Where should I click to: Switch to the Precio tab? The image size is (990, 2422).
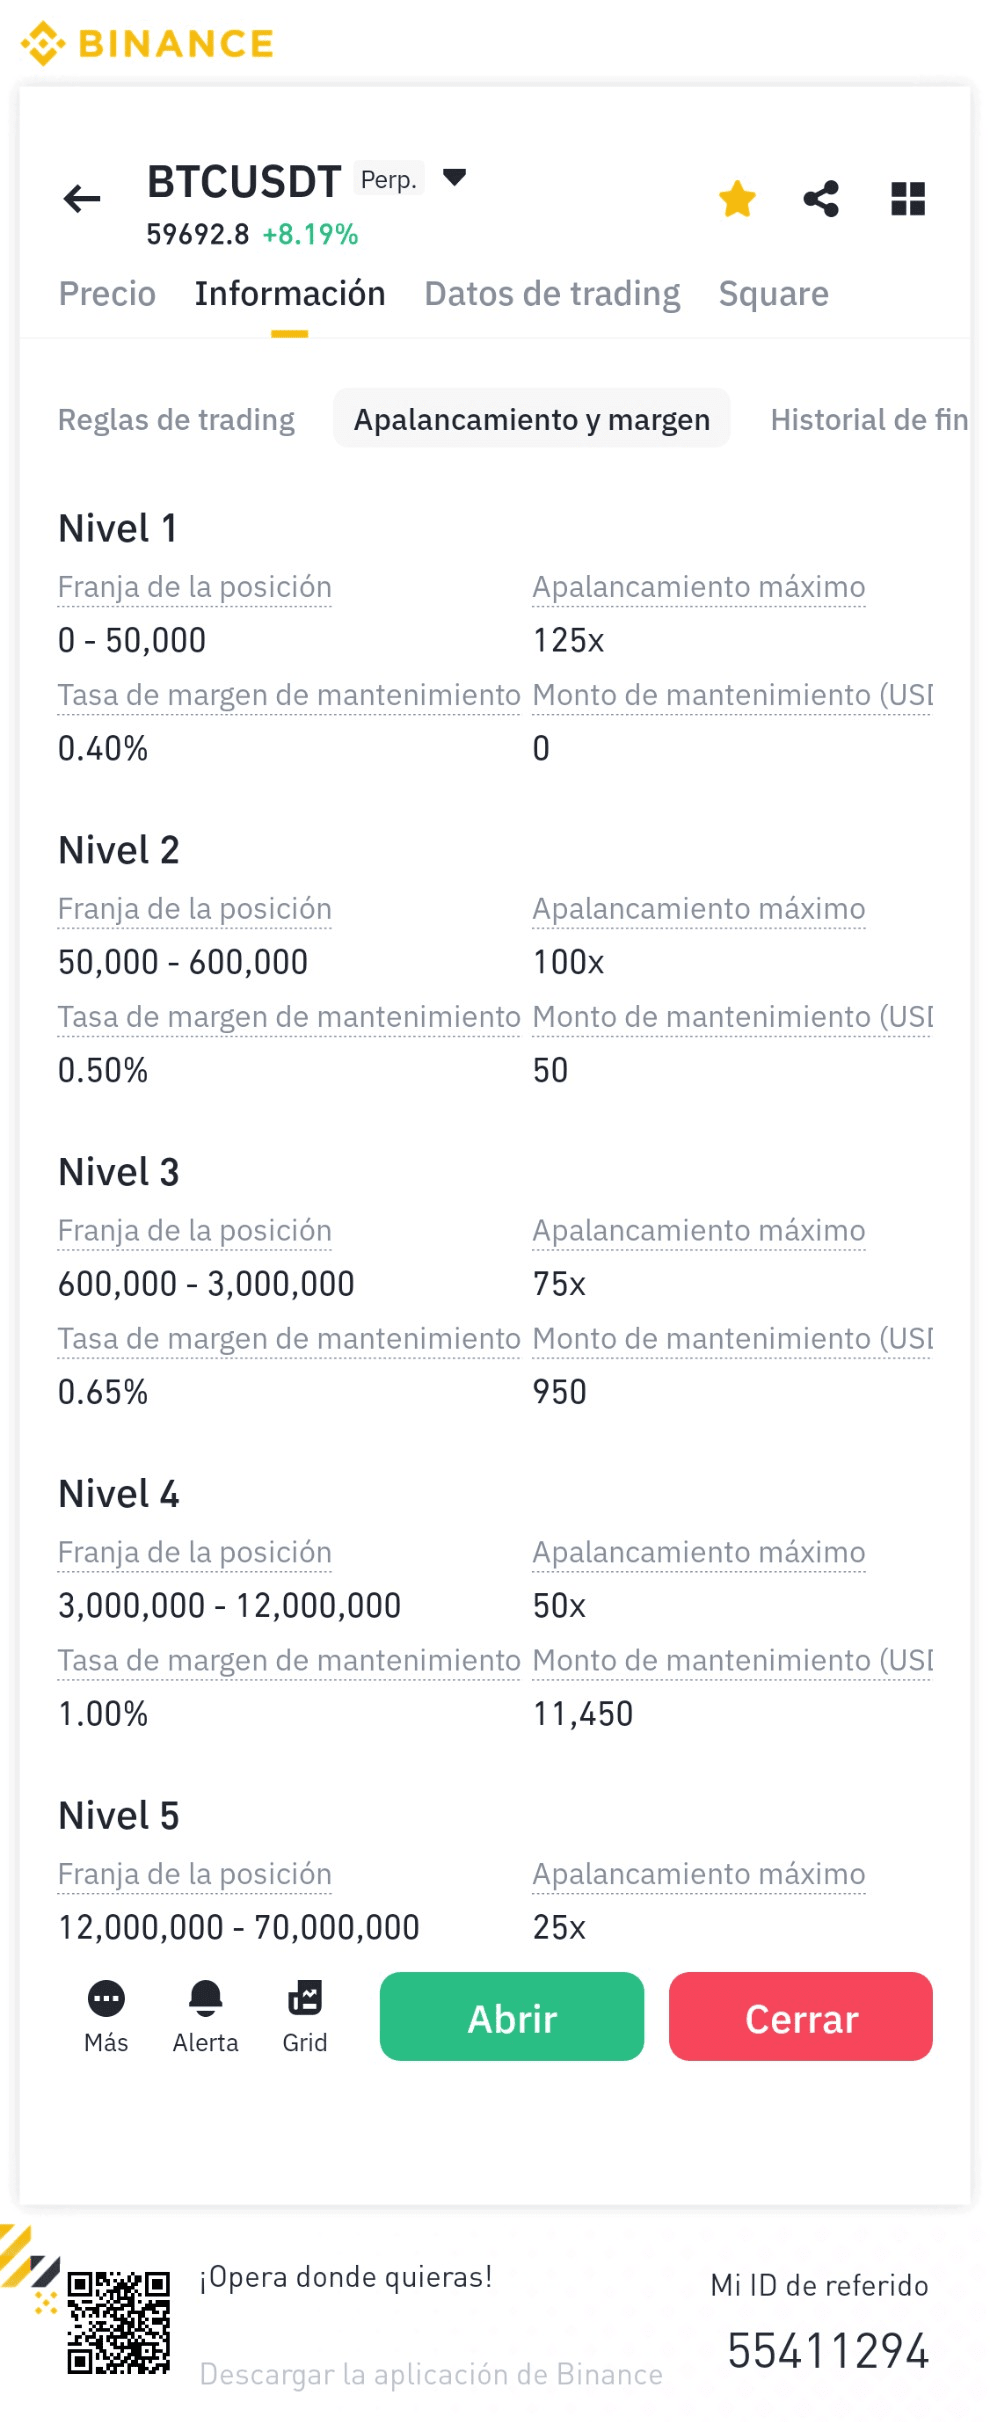(x=107, y=294)
